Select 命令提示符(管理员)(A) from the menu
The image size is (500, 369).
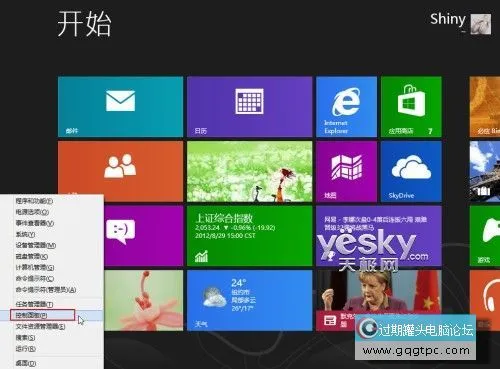(x=46, y=290)
